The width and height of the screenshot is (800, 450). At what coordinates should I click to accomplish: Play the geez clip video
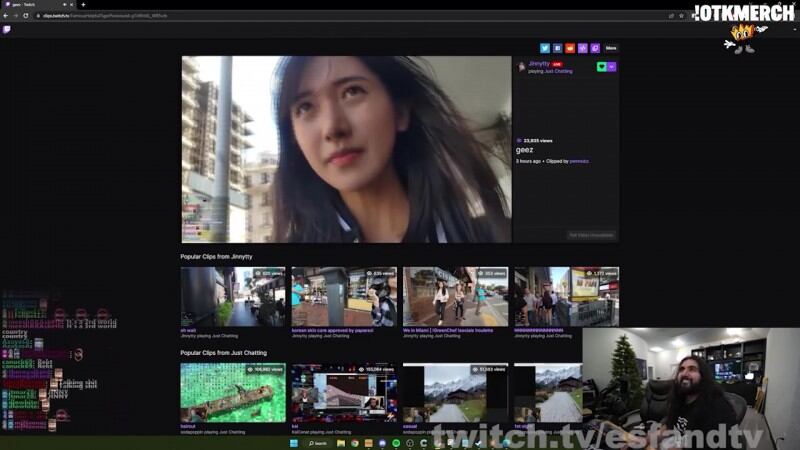(346, 149)
